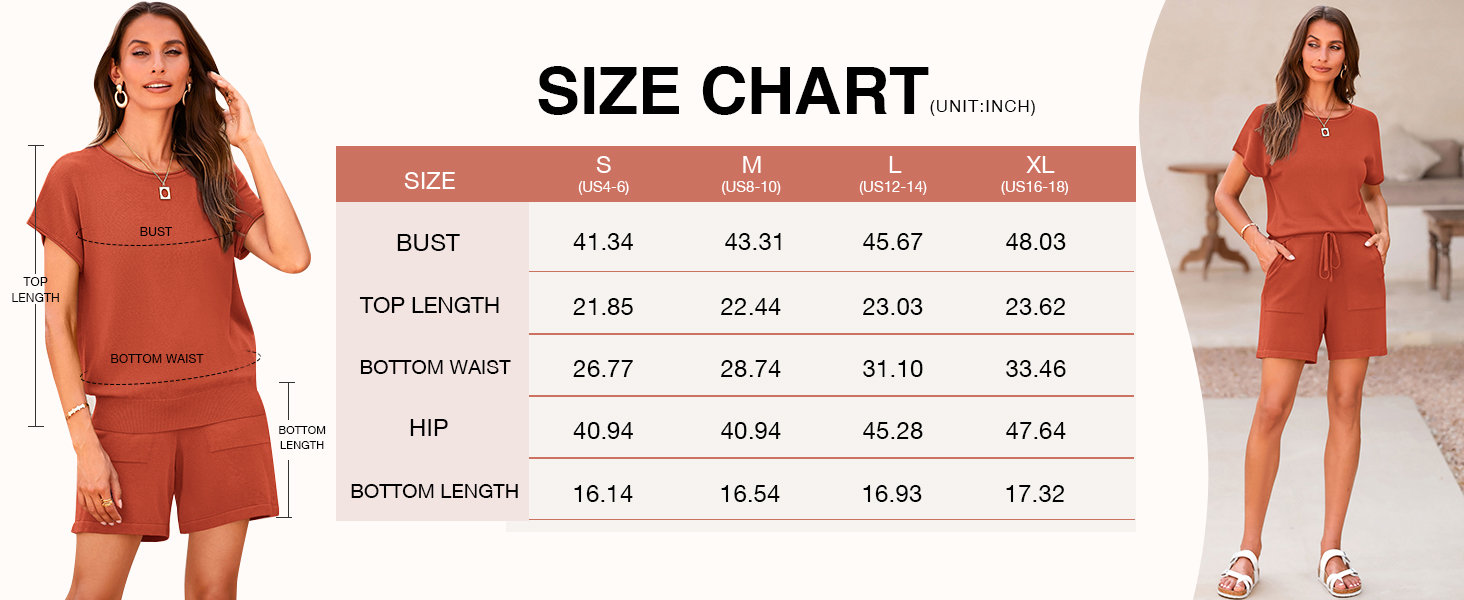Click the BOTTOM WAIST row label in table

[435, 368]
